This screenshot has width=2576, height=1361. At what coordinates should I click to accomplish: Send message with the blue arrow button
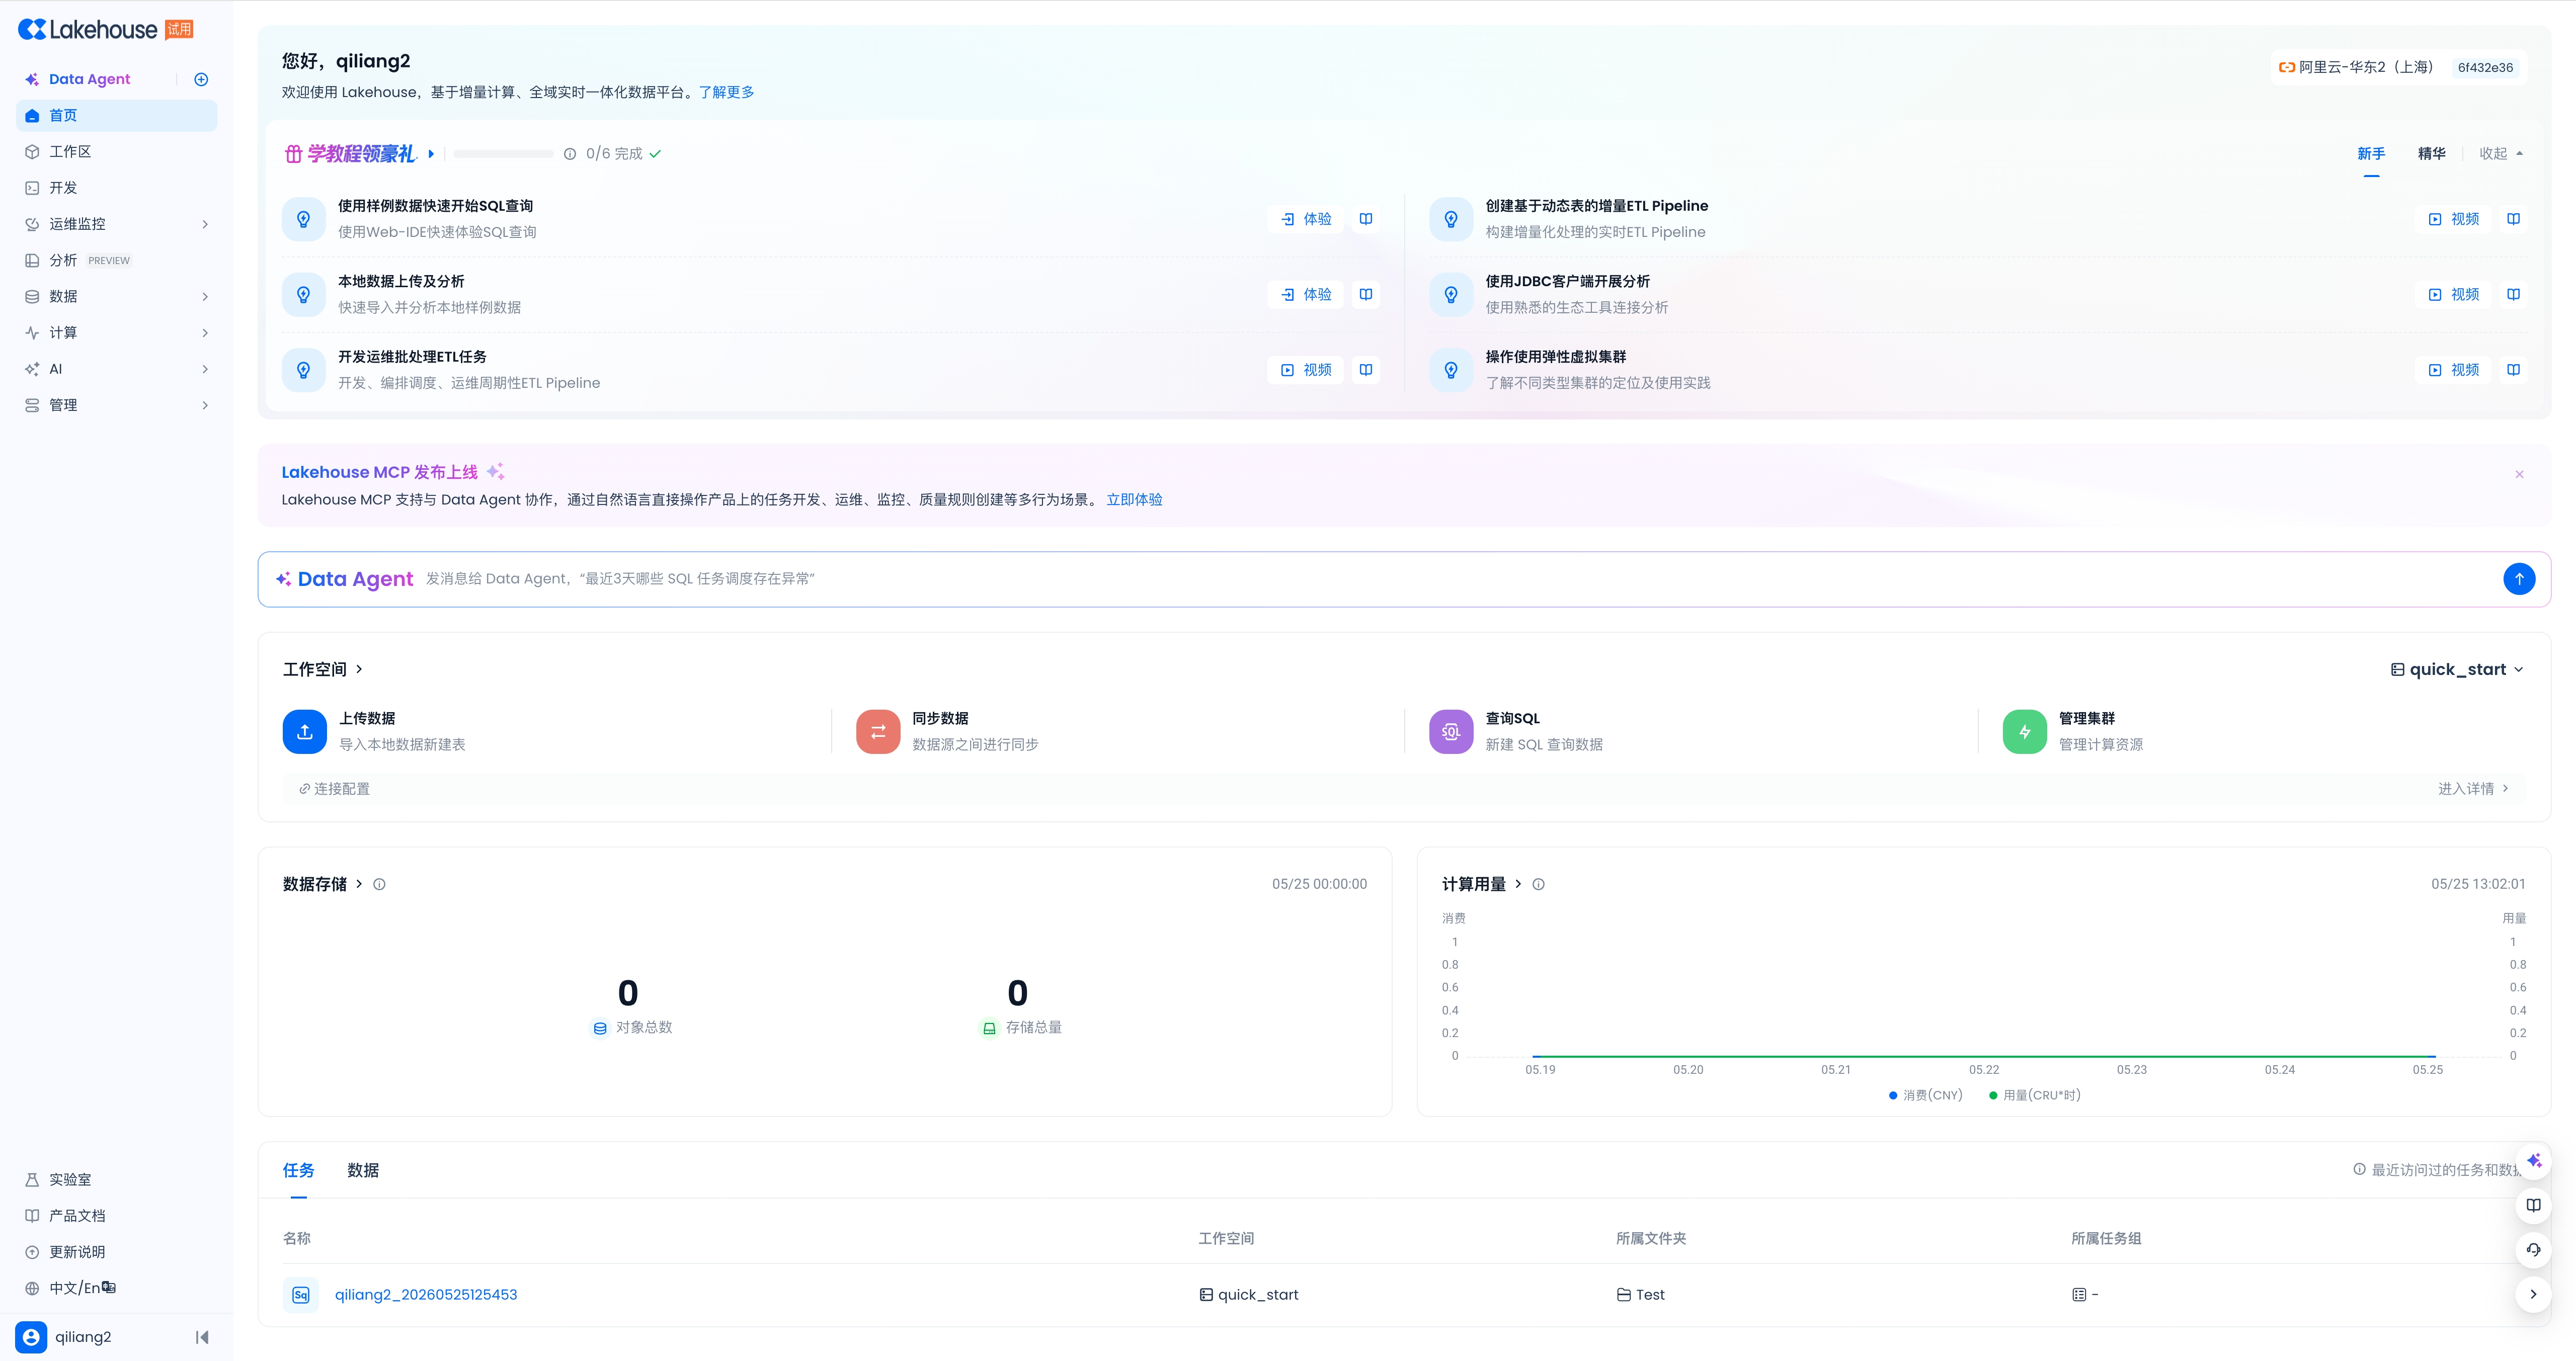coord(2519,579)
